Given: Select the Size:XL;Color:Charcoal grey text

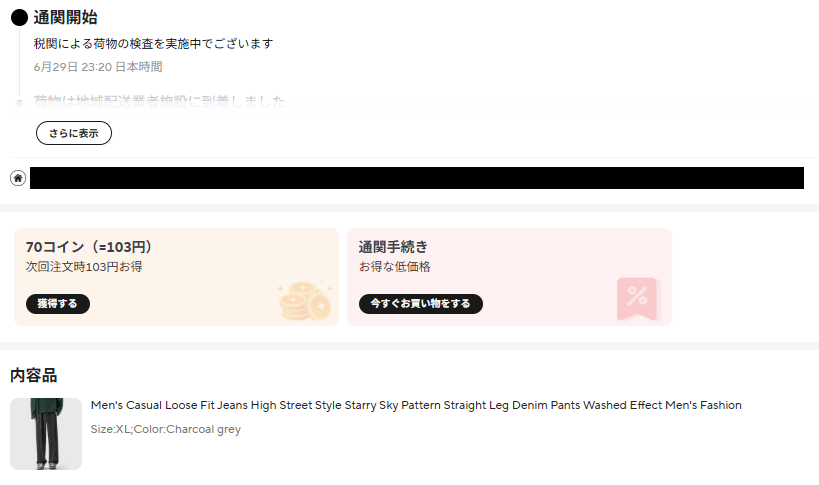Looking at the screenshot, I should tap(166, 429).
